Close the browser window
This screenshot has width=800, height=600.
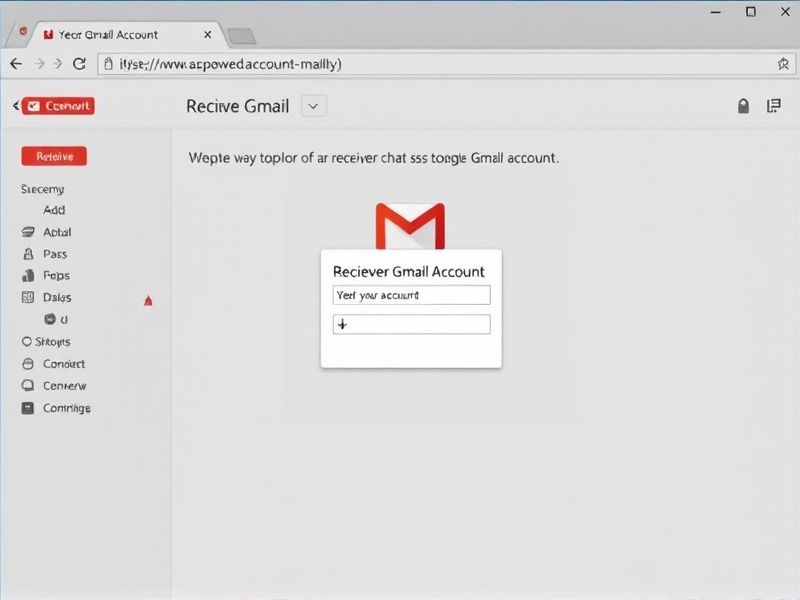(785, 11)
